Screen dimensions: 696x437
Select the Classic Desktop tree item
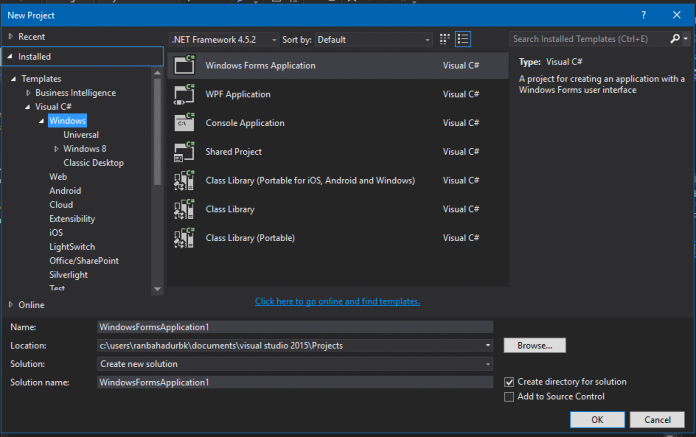(93, 163)
